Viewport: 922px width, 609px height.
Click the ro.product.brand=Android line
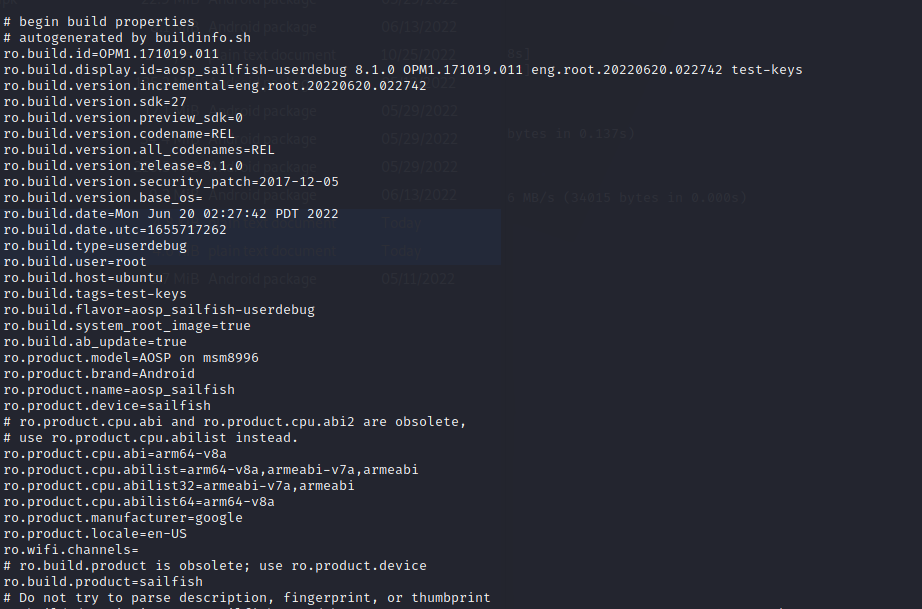[x=99, y=373]
